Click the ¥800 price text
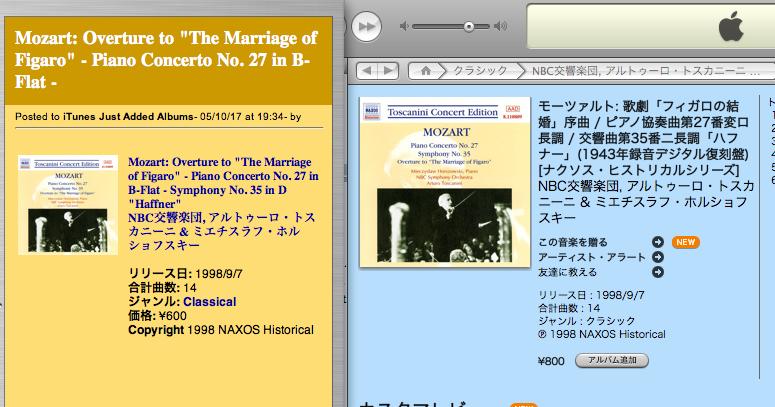The width and height of the screenshot is (775, 407). [x=551, y=361]
